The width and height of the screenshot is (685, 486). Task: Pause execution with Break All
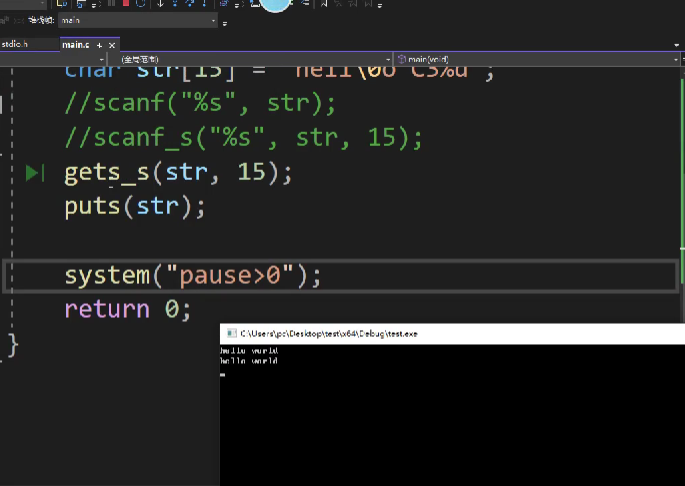[112, 3]
